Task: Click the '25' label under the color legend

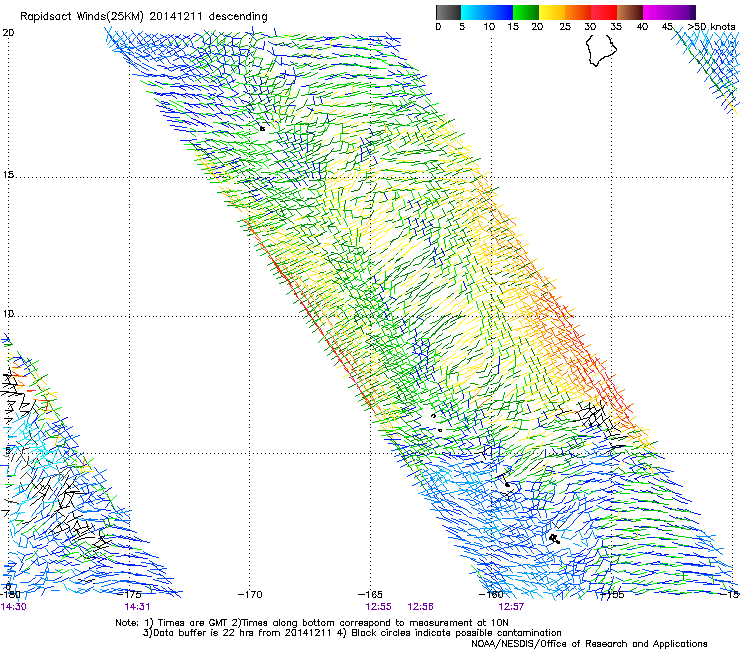Action: click(x=565, y=27)
